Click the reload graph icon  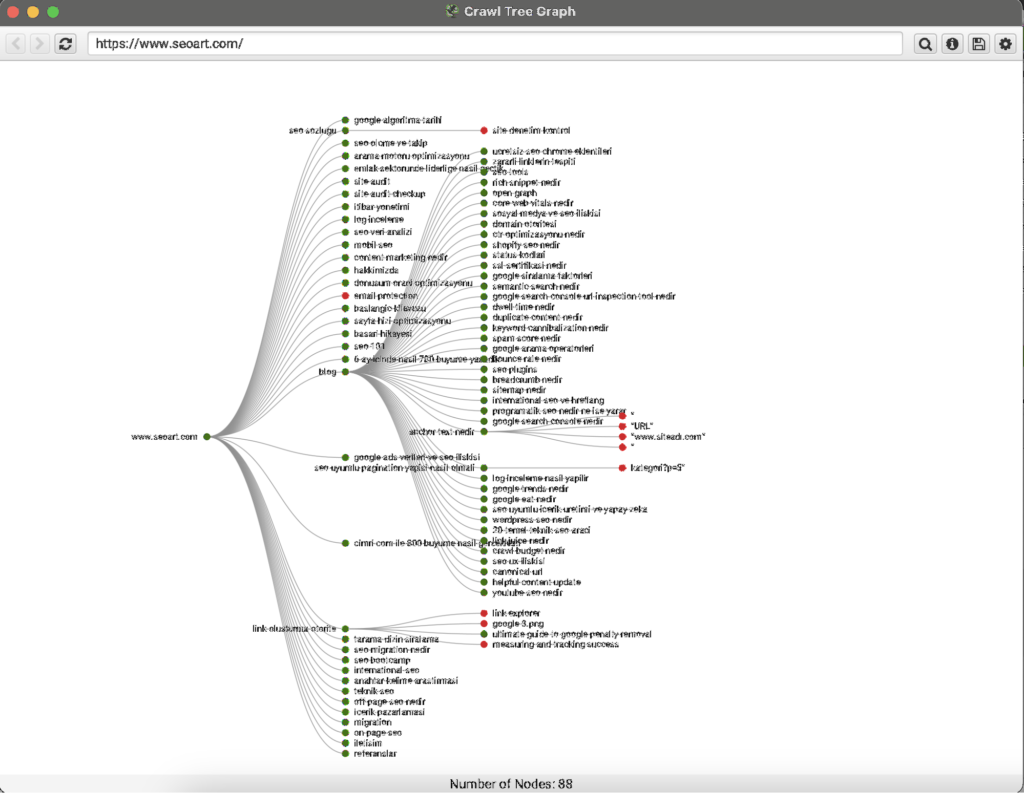click(x=66, y=44)
